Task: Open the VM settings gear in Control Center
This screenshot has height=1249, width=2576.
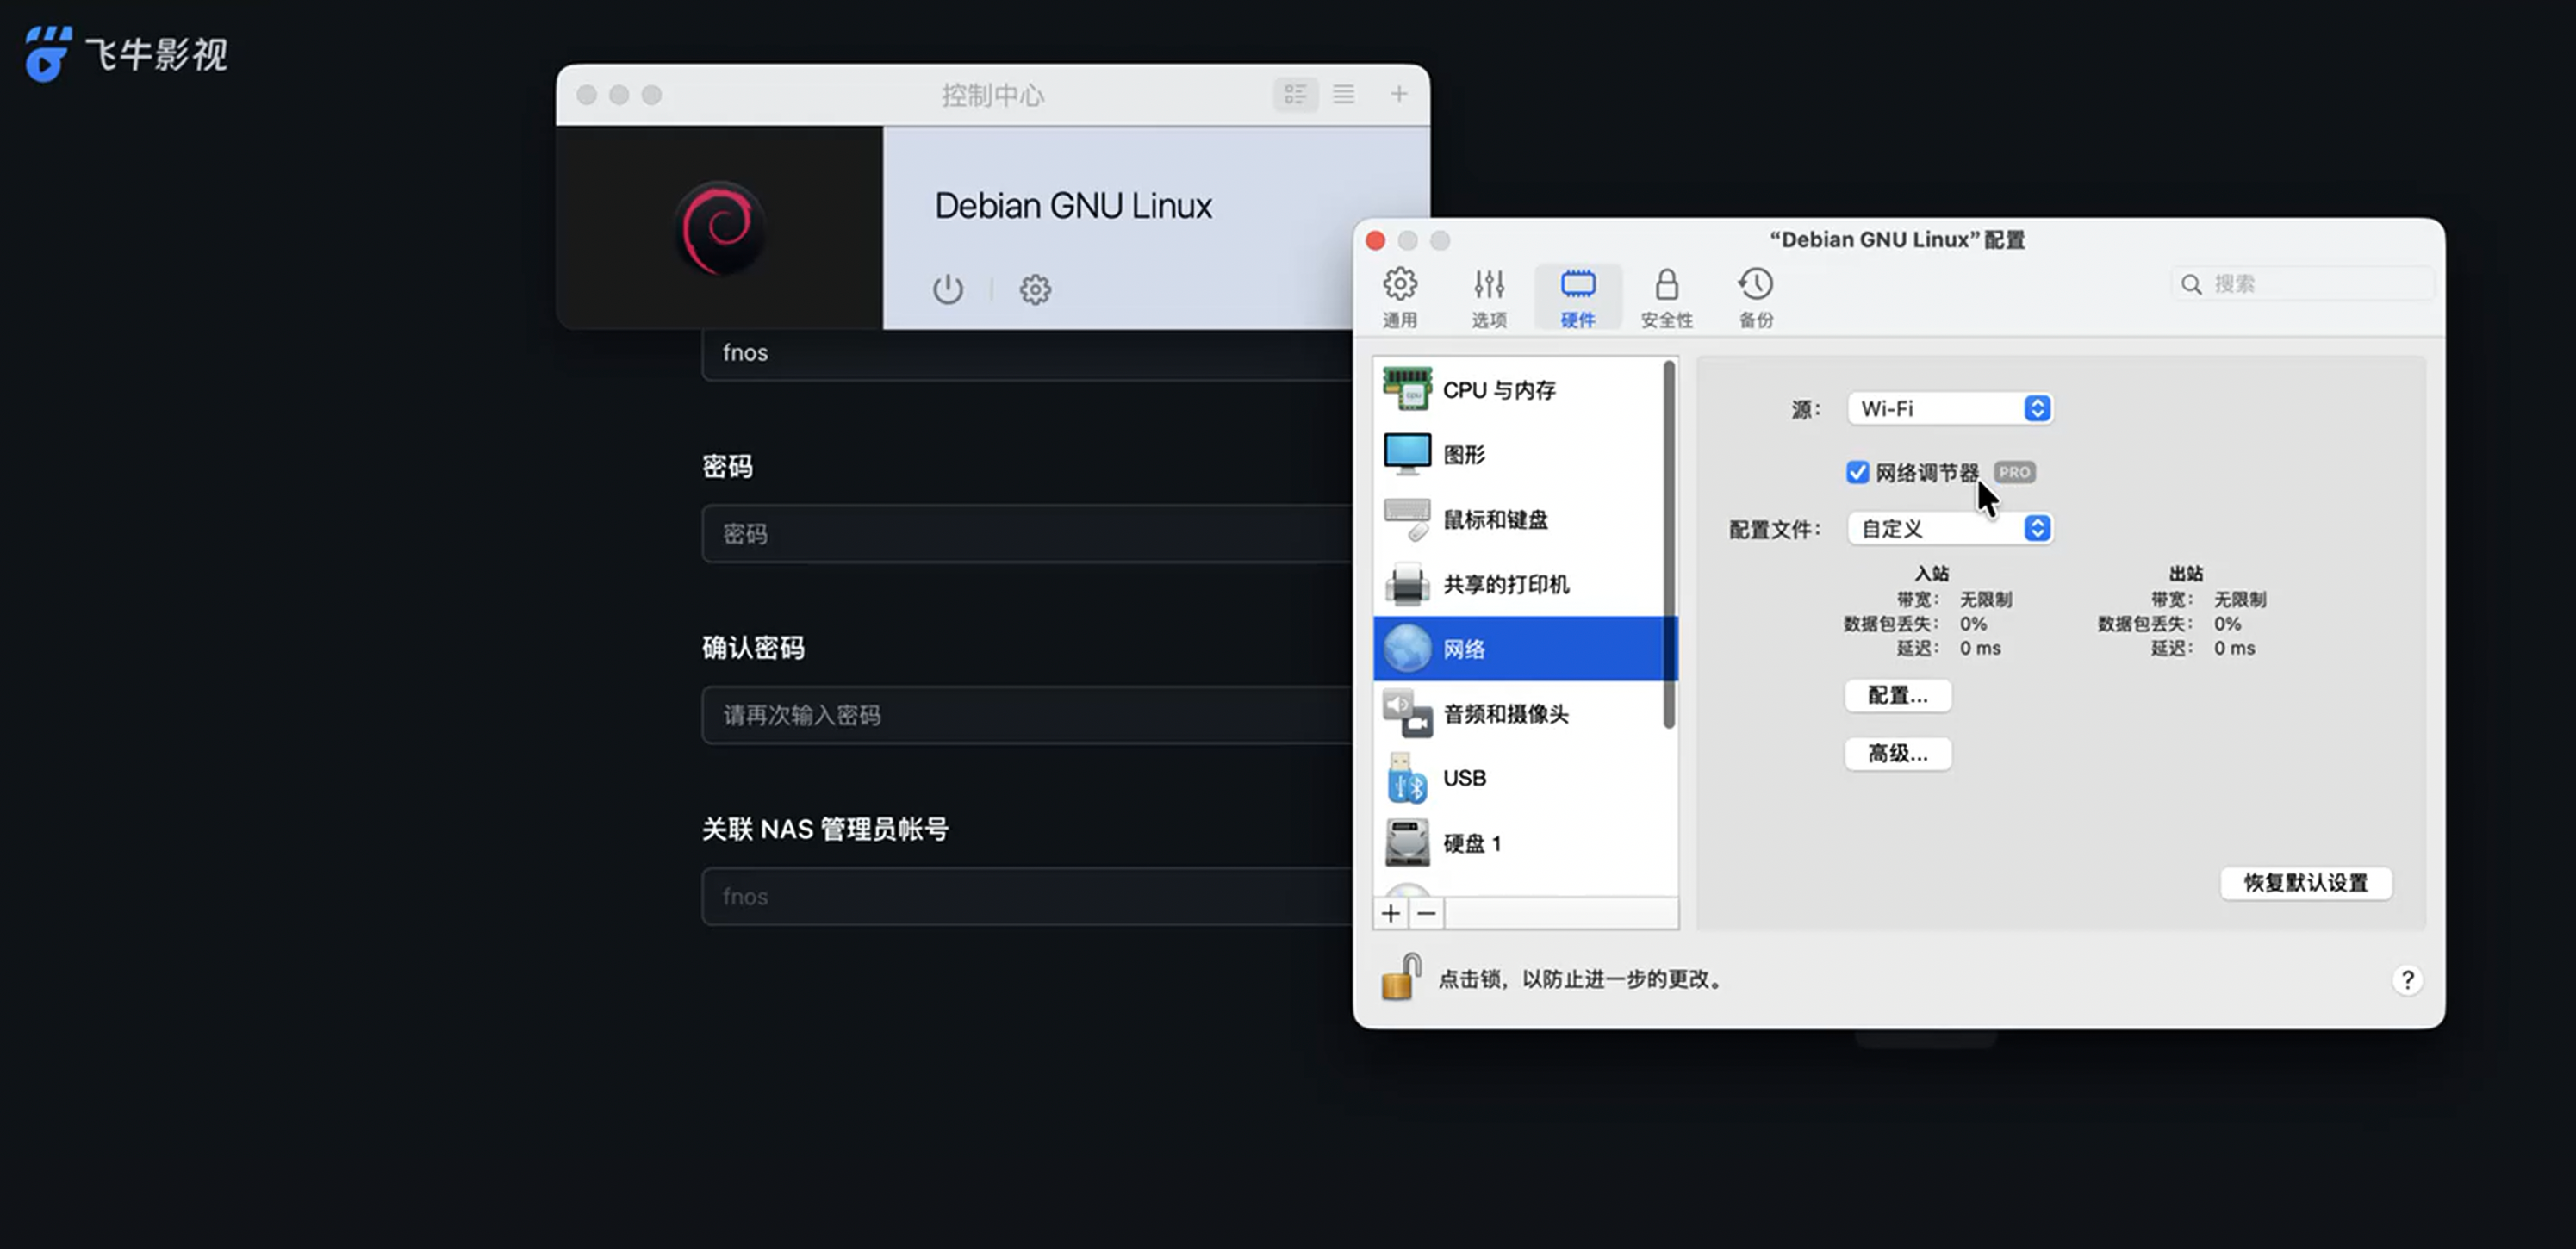Action: tap(1035, 289)
